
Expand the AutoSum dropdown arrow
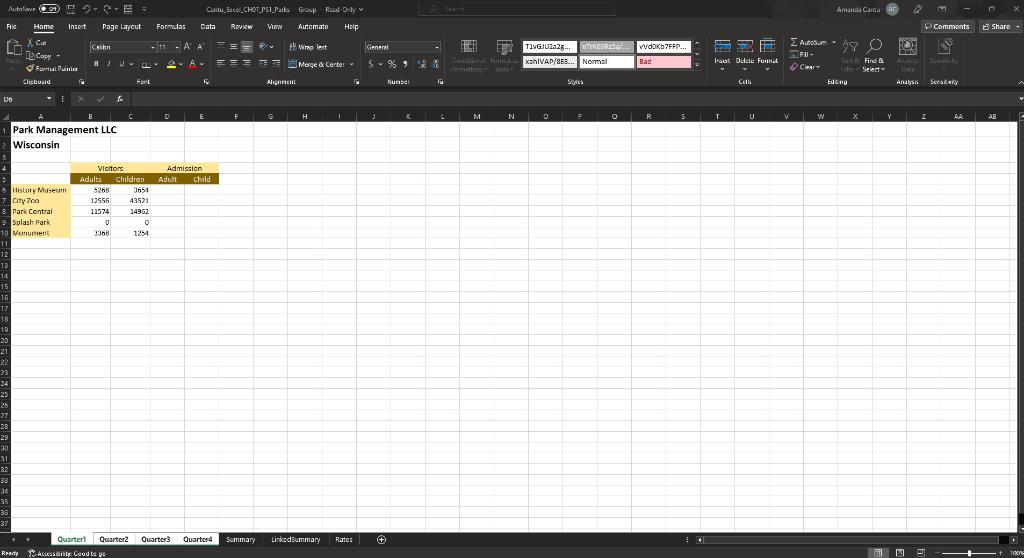coord(834,42)
